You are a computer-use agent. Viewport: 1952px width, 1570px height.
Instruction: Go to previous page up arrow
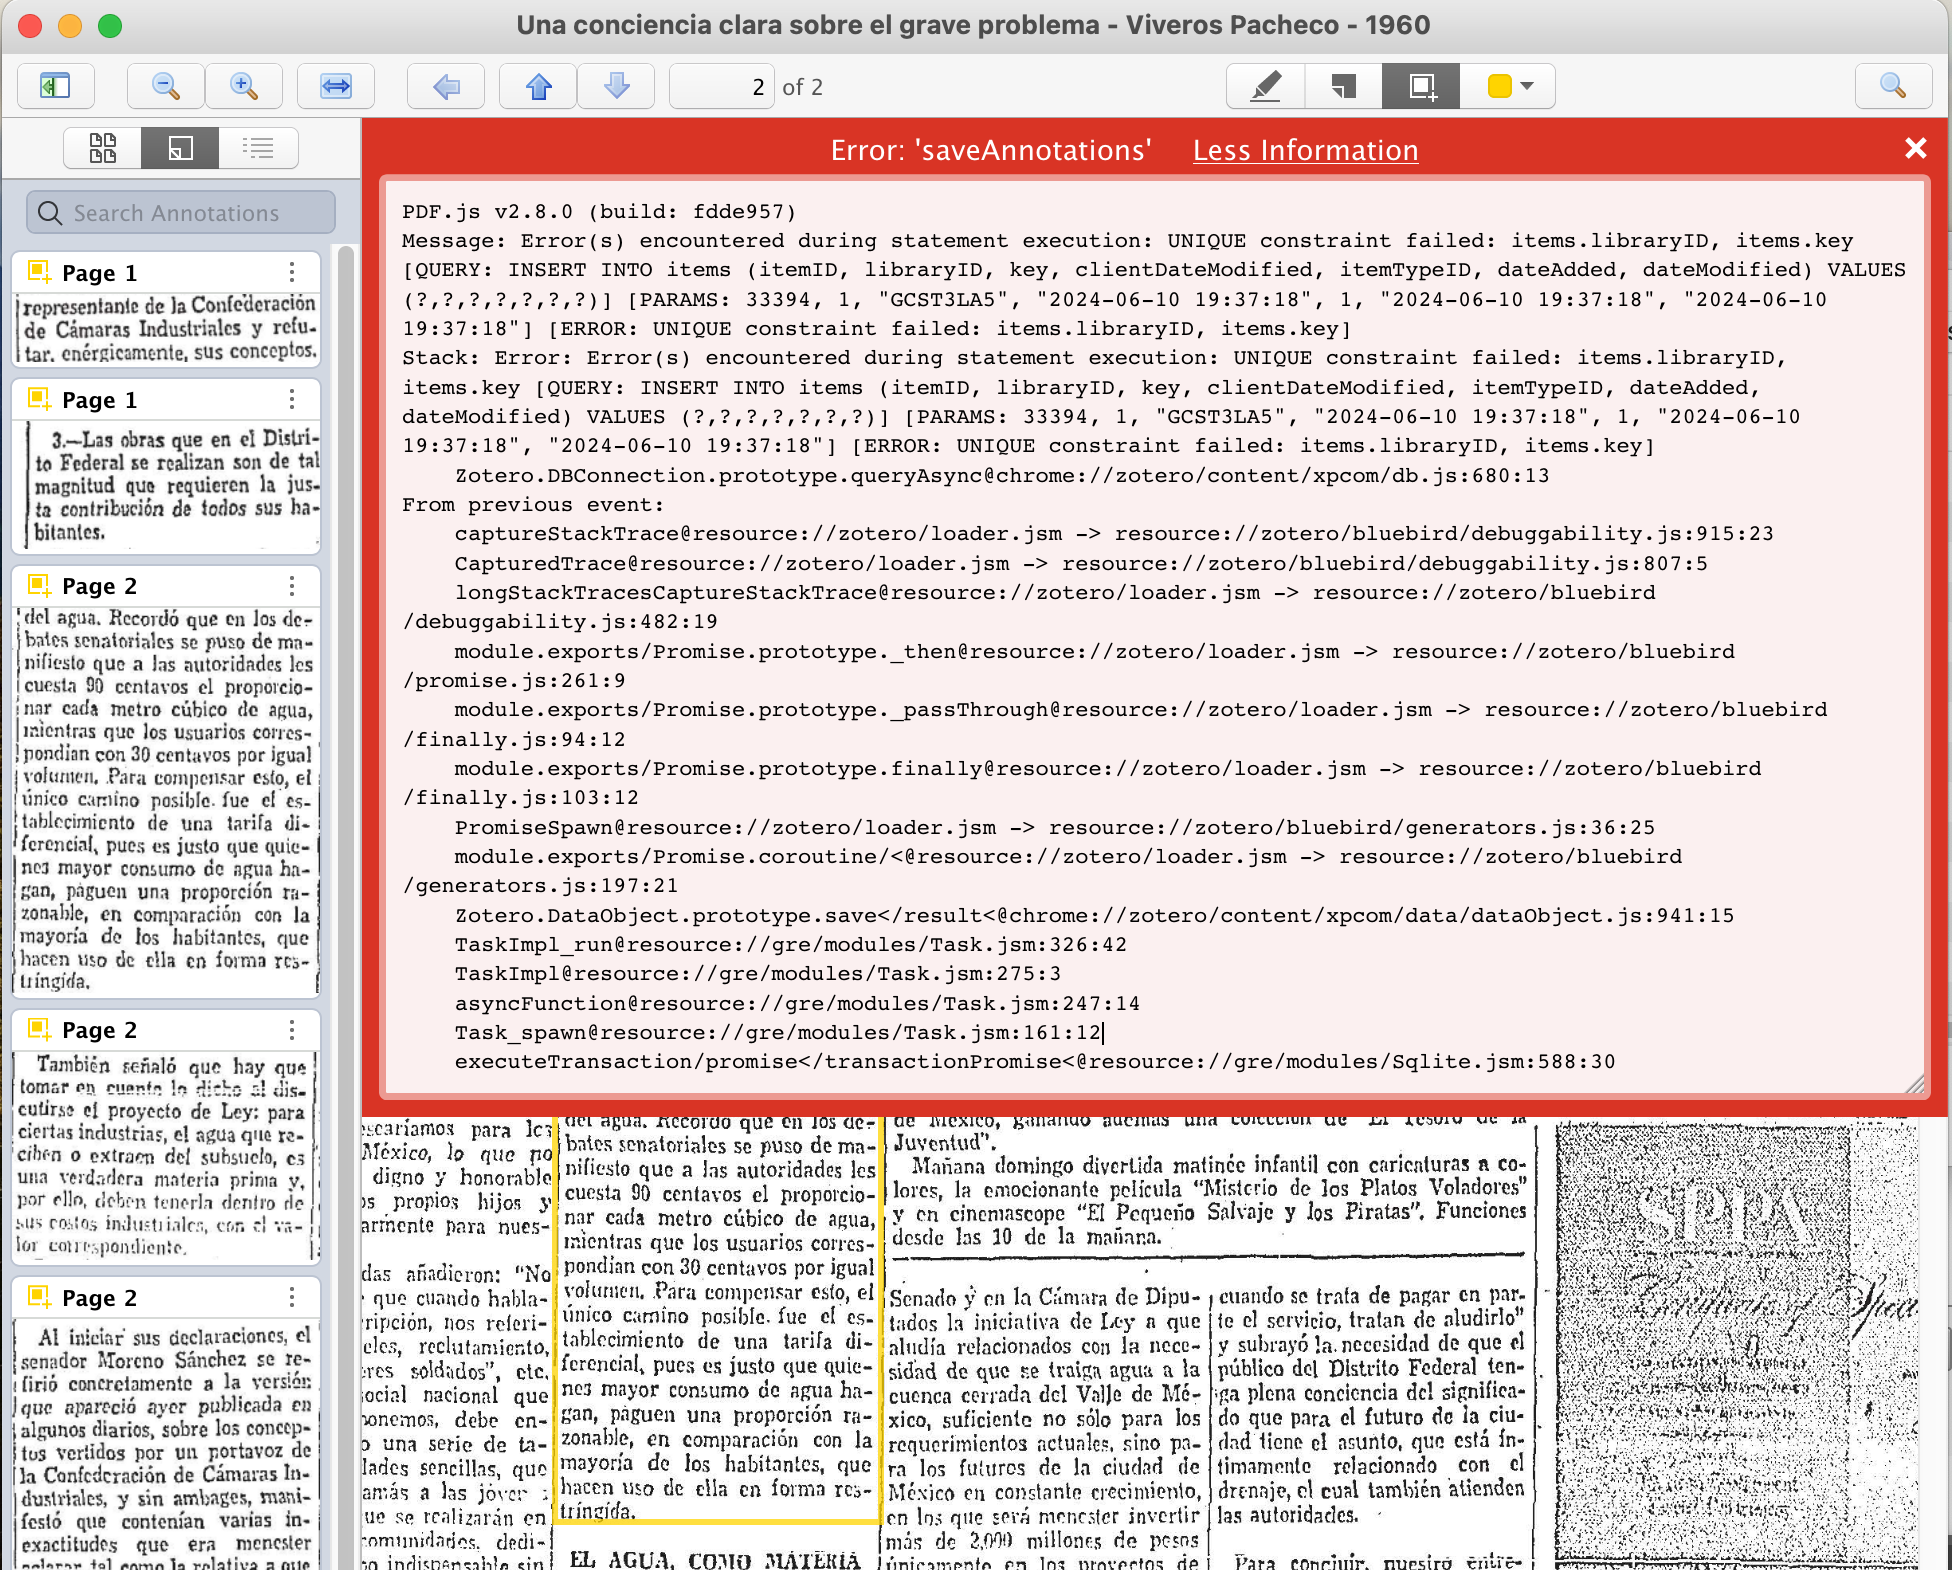click(539, 87)
